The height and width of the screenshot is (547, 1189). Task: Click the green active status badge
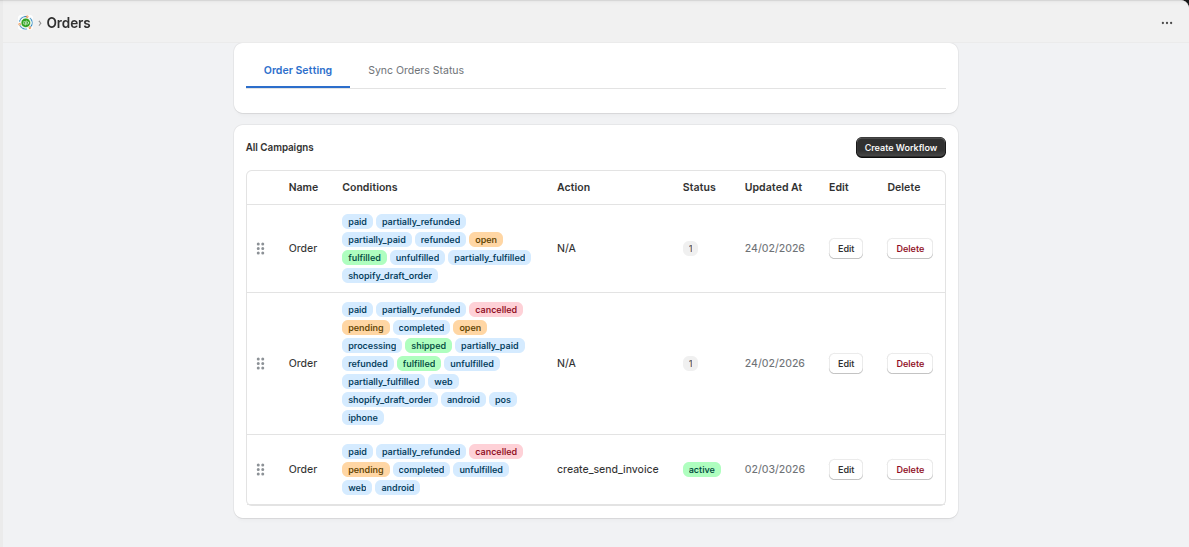(701, 470)
